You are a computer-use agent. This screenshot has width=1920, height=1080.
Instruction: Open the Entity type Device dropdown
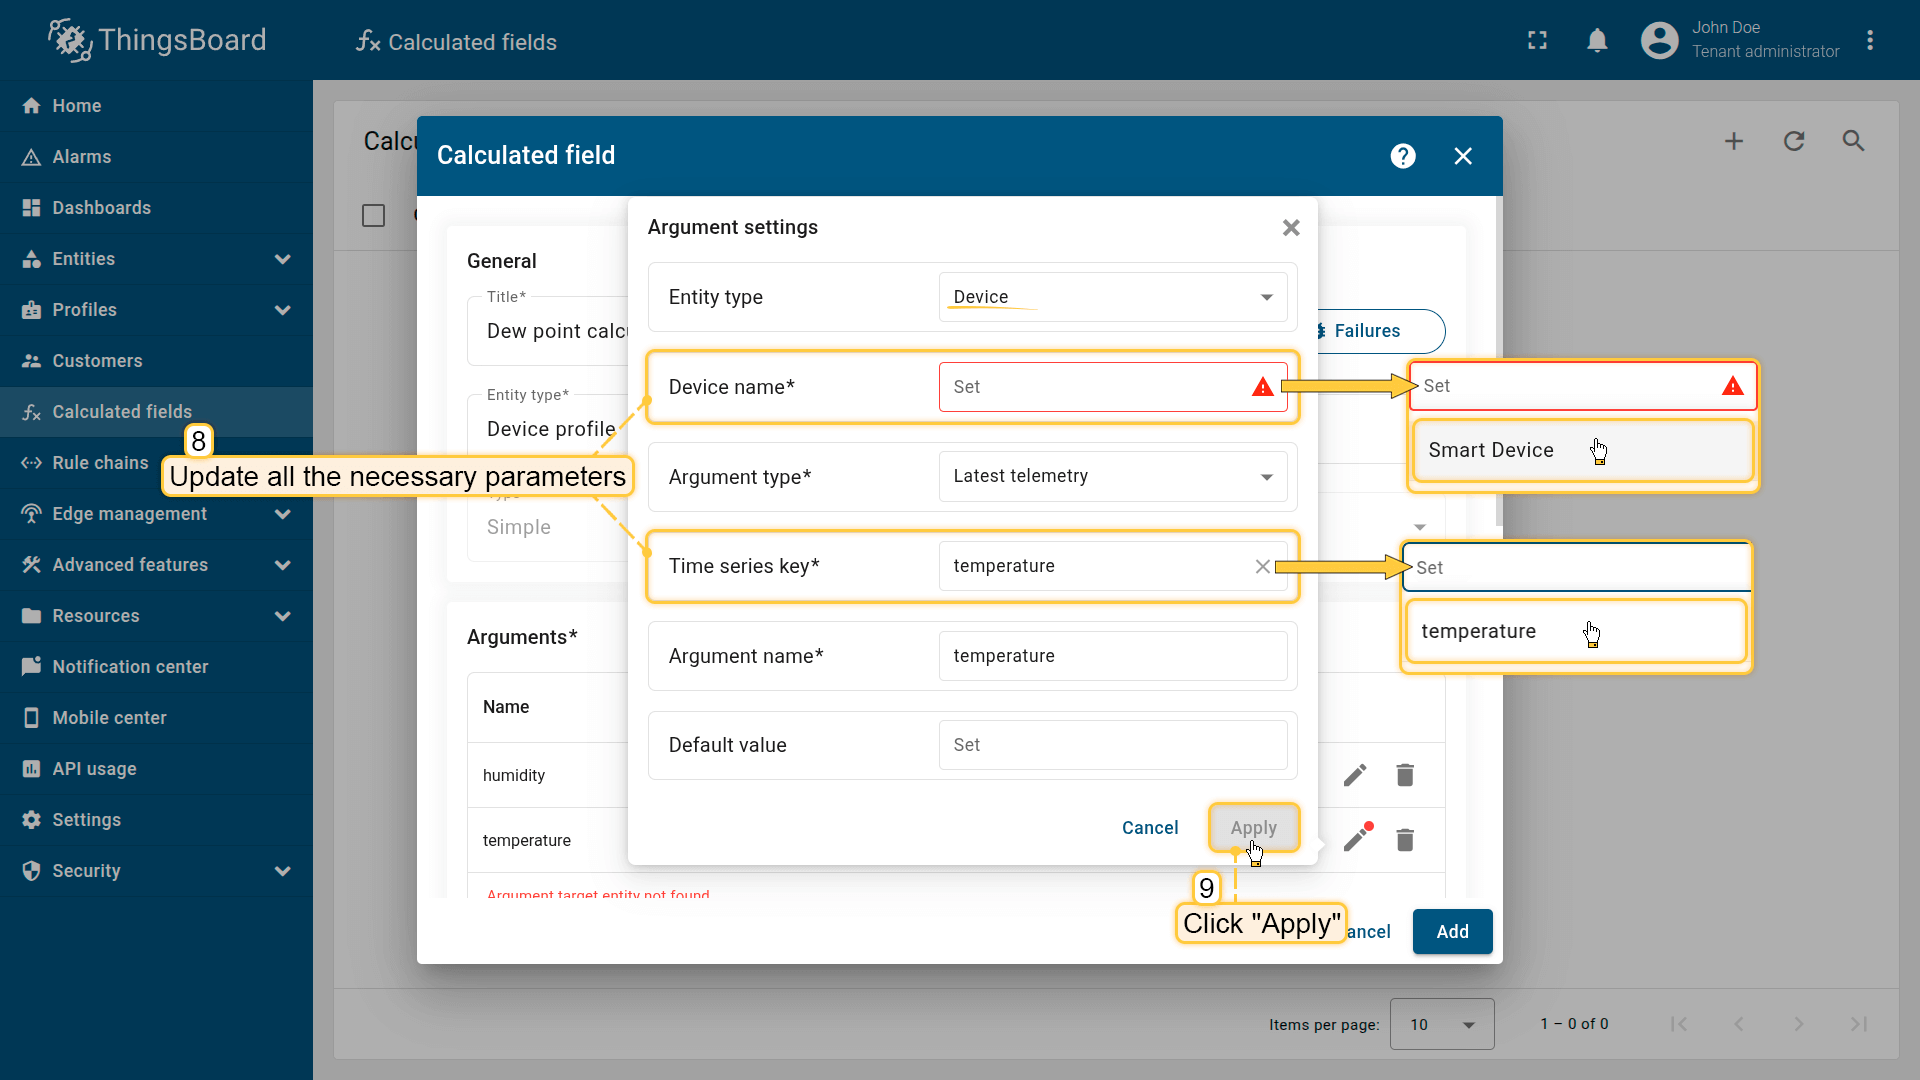click(x=1112, y=297)
